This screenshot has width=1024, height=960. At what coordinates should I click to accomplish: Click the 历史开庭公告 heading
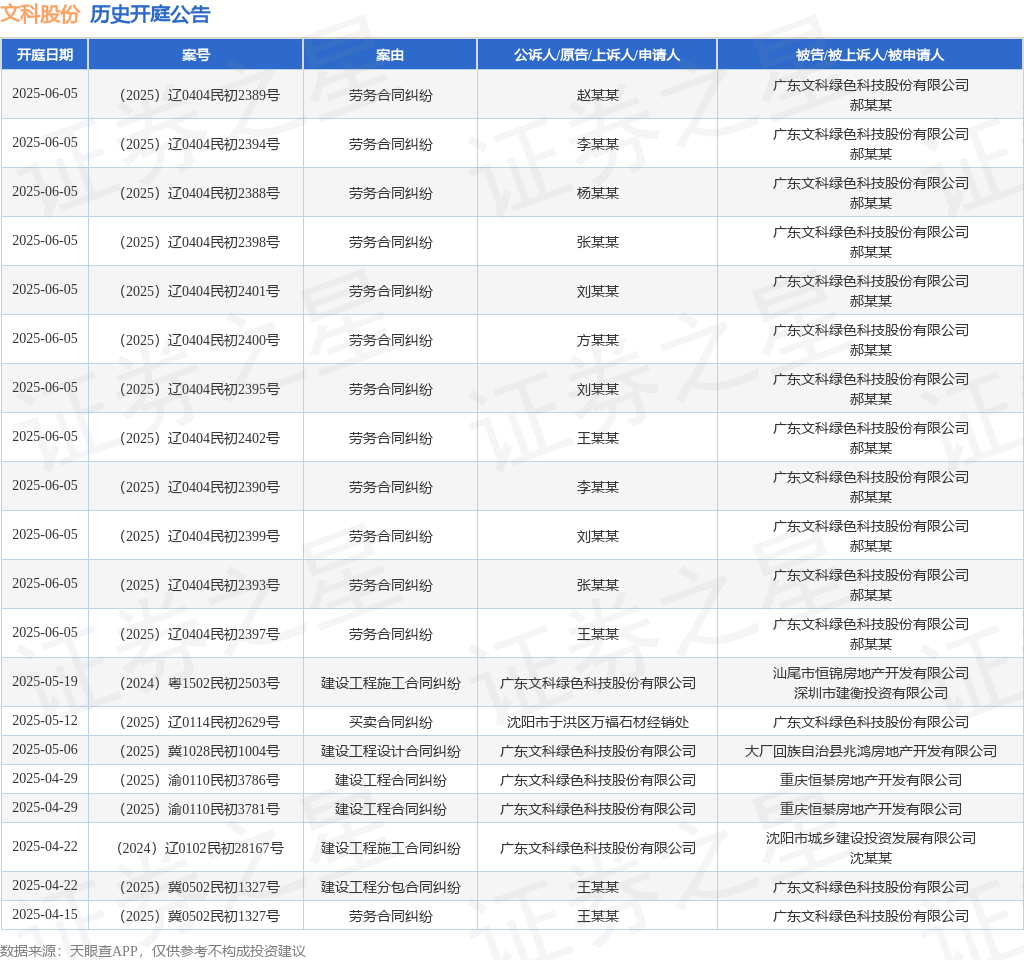150,14
